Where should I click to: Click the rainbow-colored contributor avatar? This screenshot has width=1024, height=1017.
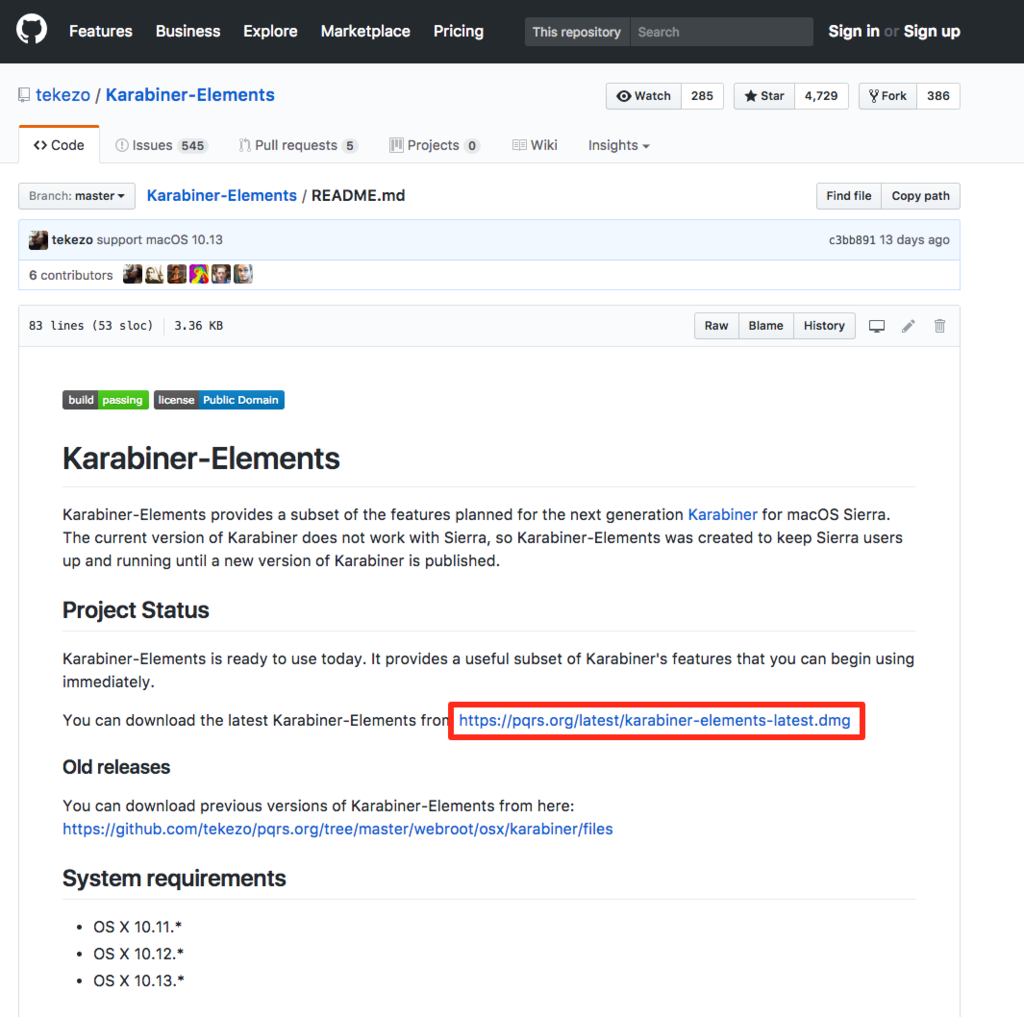pyautogui.click(x=199, y=274)
